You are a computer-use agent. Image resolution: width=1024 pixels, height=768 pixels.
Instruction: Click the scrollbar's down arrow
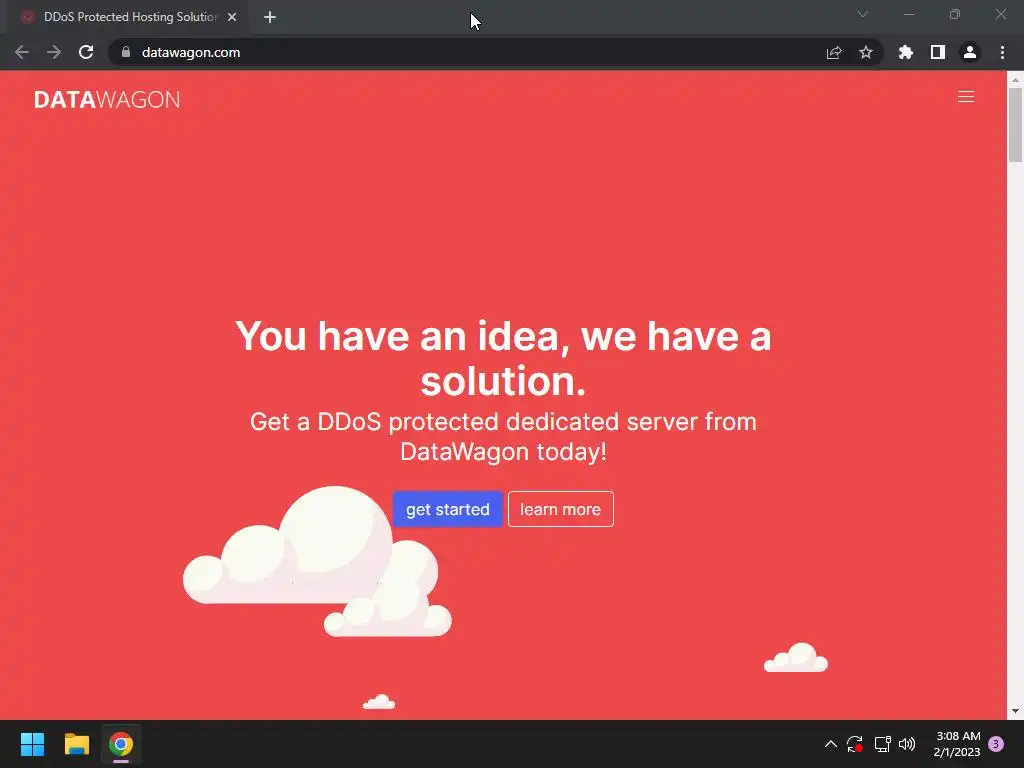click(1015, 711)
